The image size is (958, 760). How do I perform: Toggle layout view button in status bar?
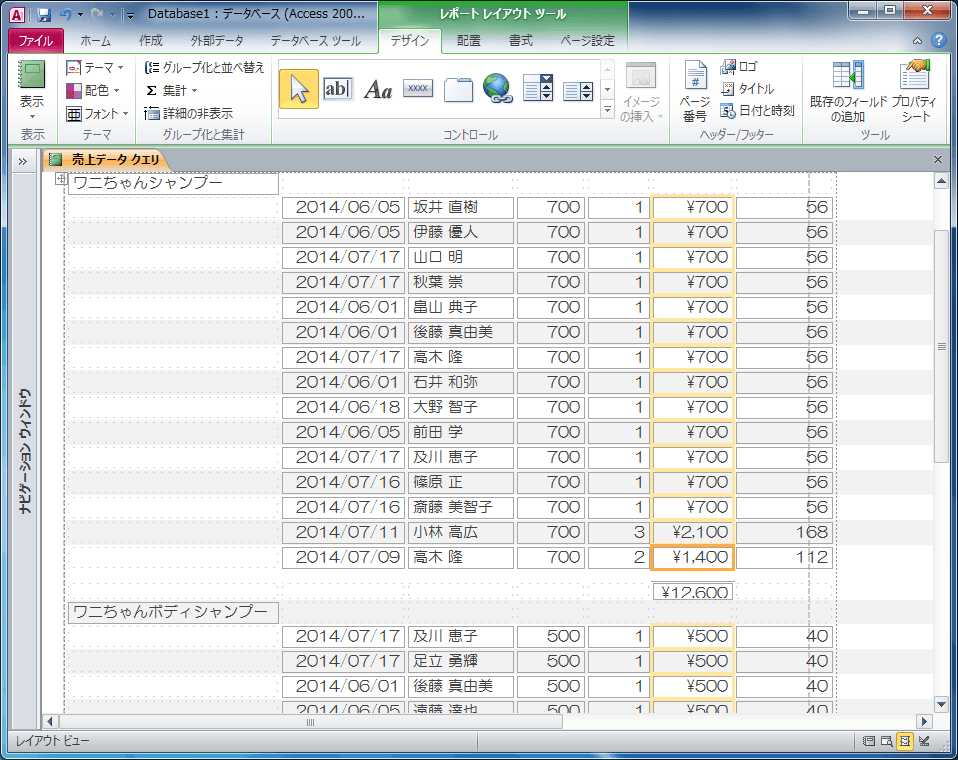click(905, 741)
